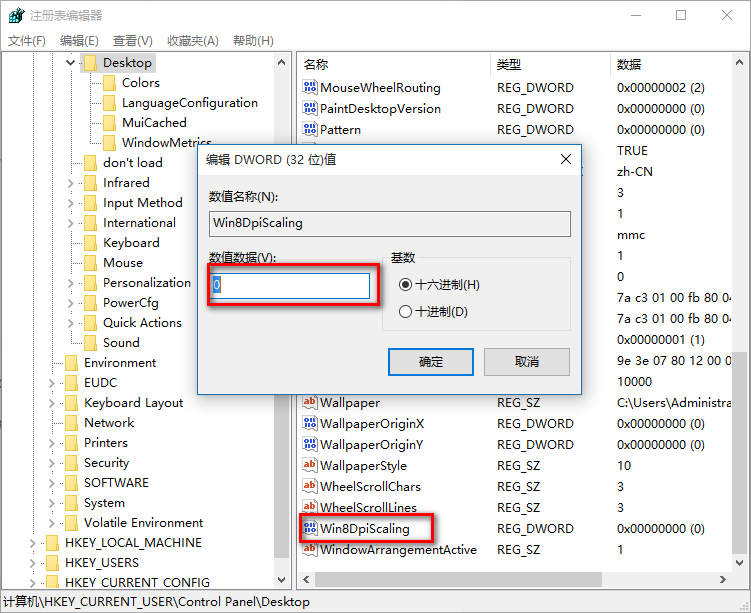The height and width of the screenshot is (613, 751).
Task: Select the WallpaperStyle string icon
Action: tap(310, 465)
